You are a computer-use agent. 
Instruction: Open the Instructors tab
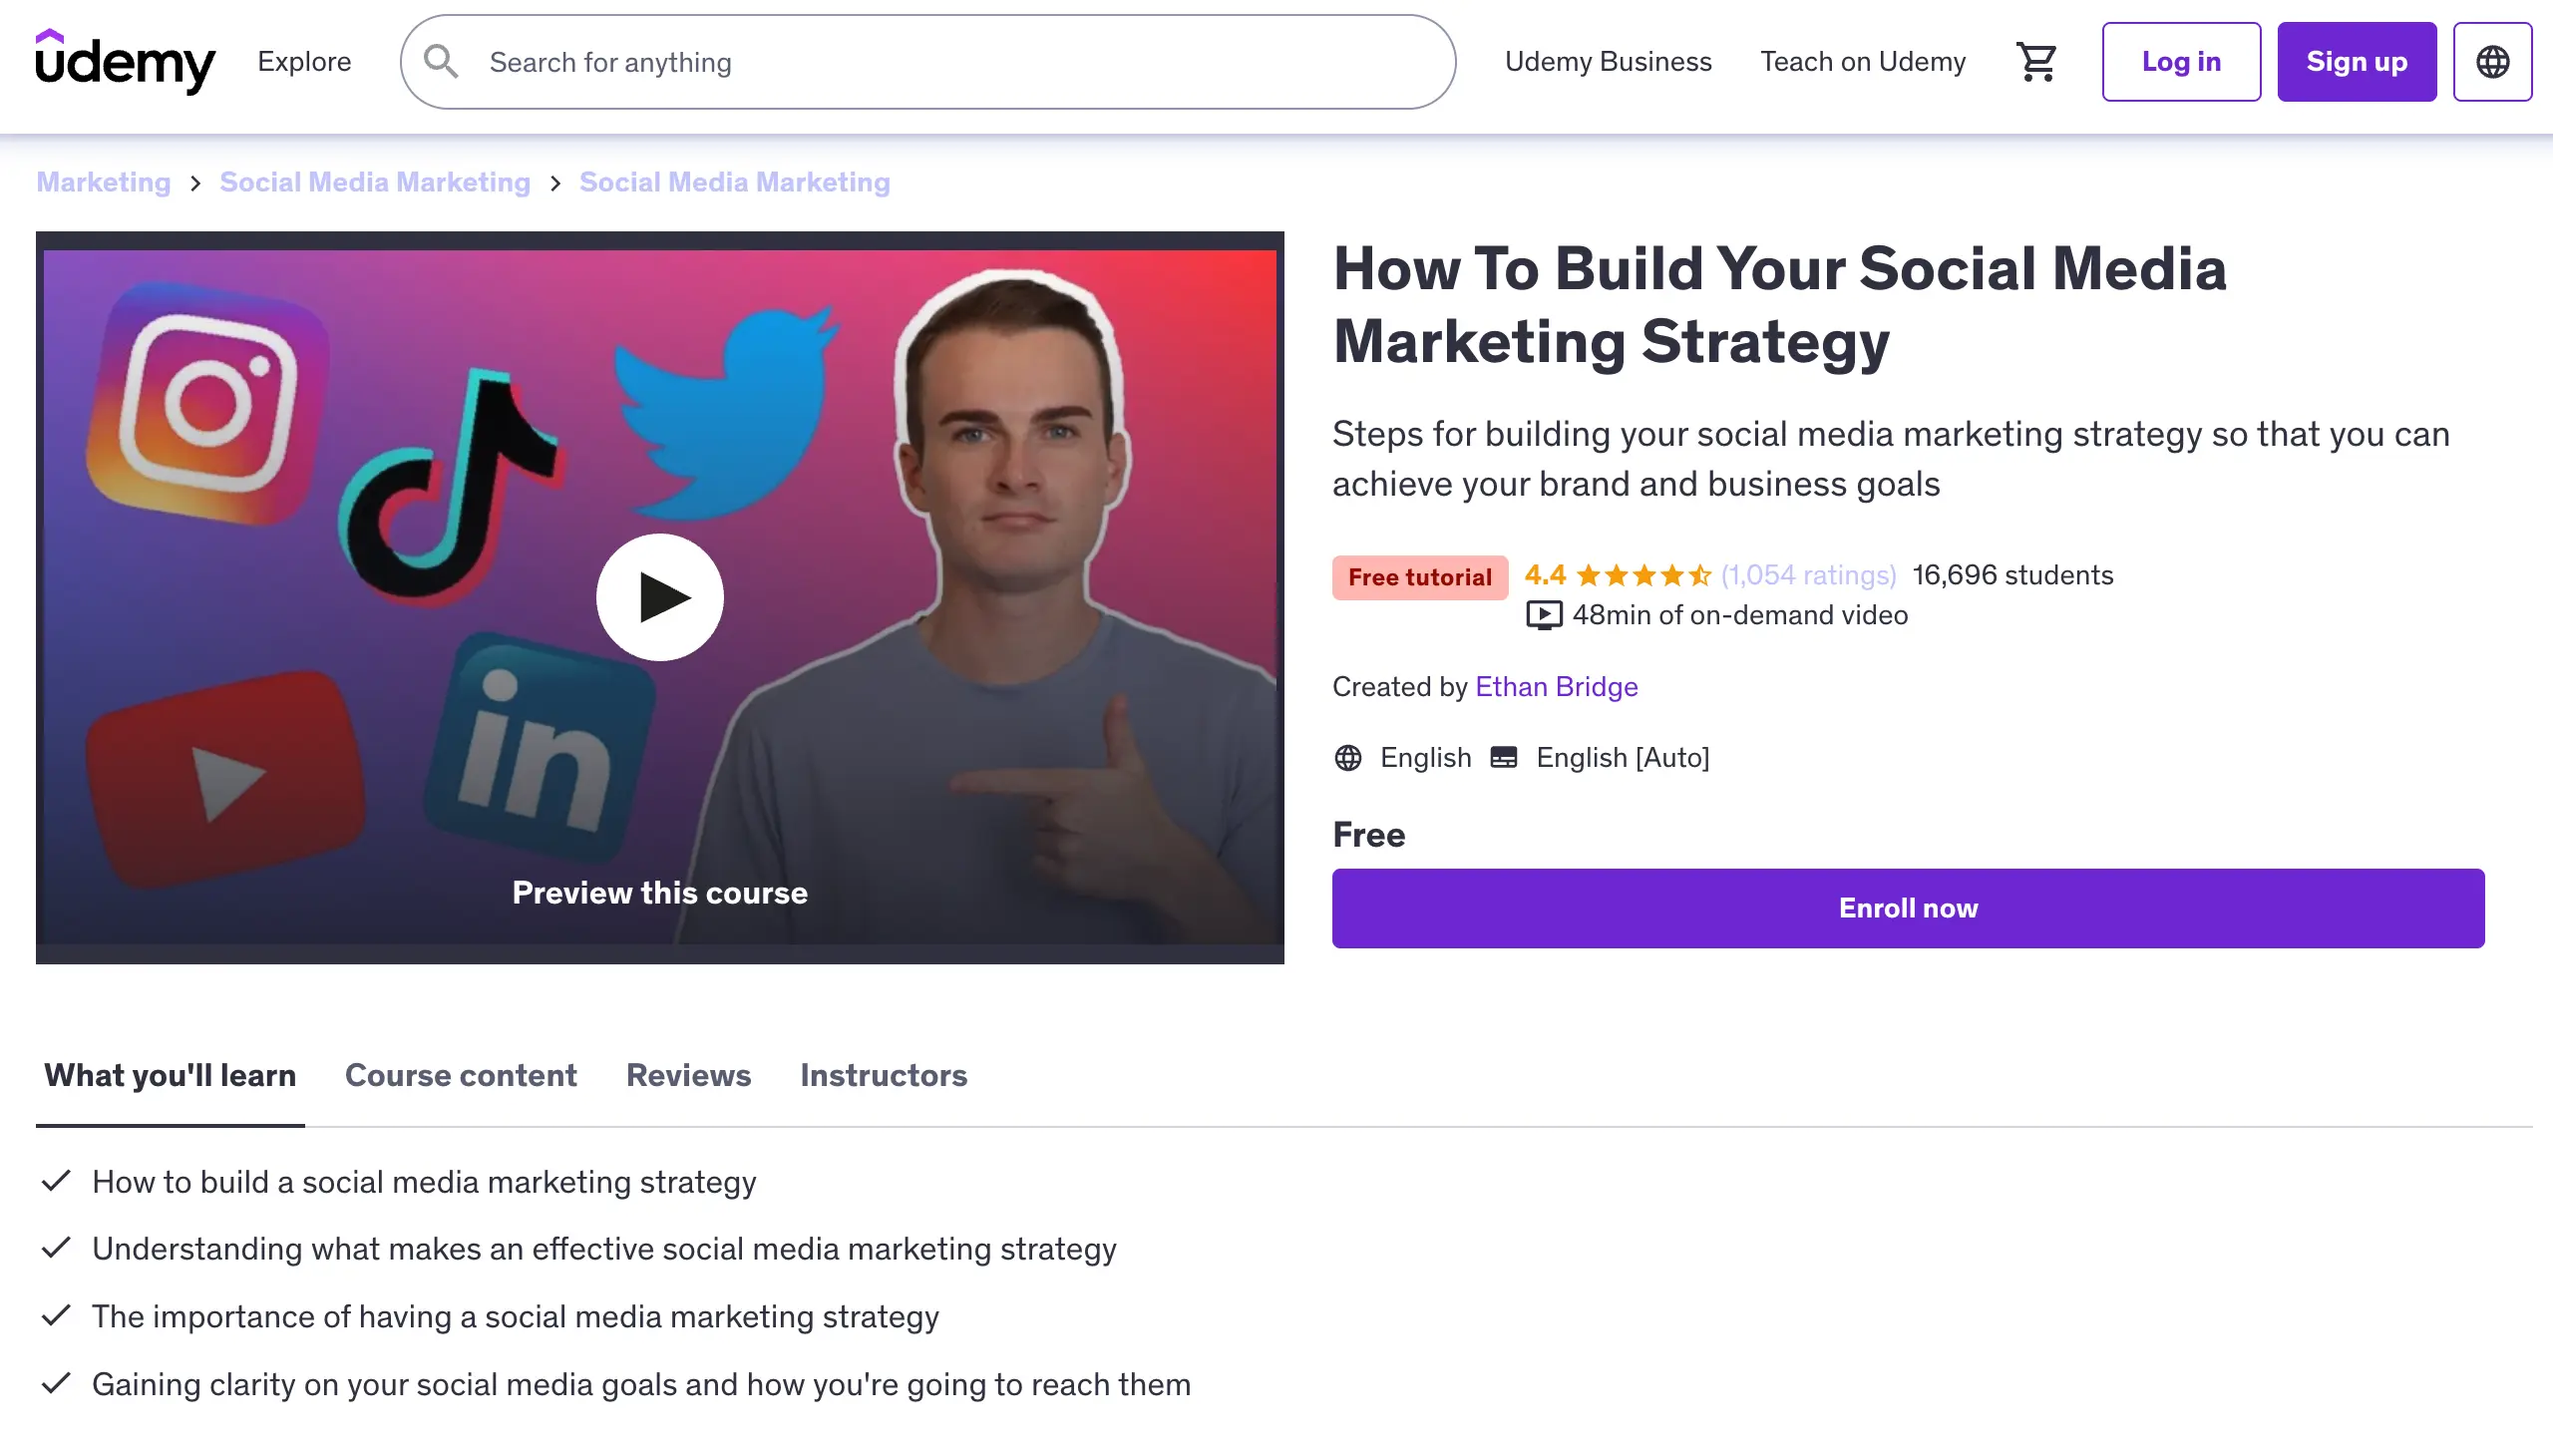[883, 1075]
